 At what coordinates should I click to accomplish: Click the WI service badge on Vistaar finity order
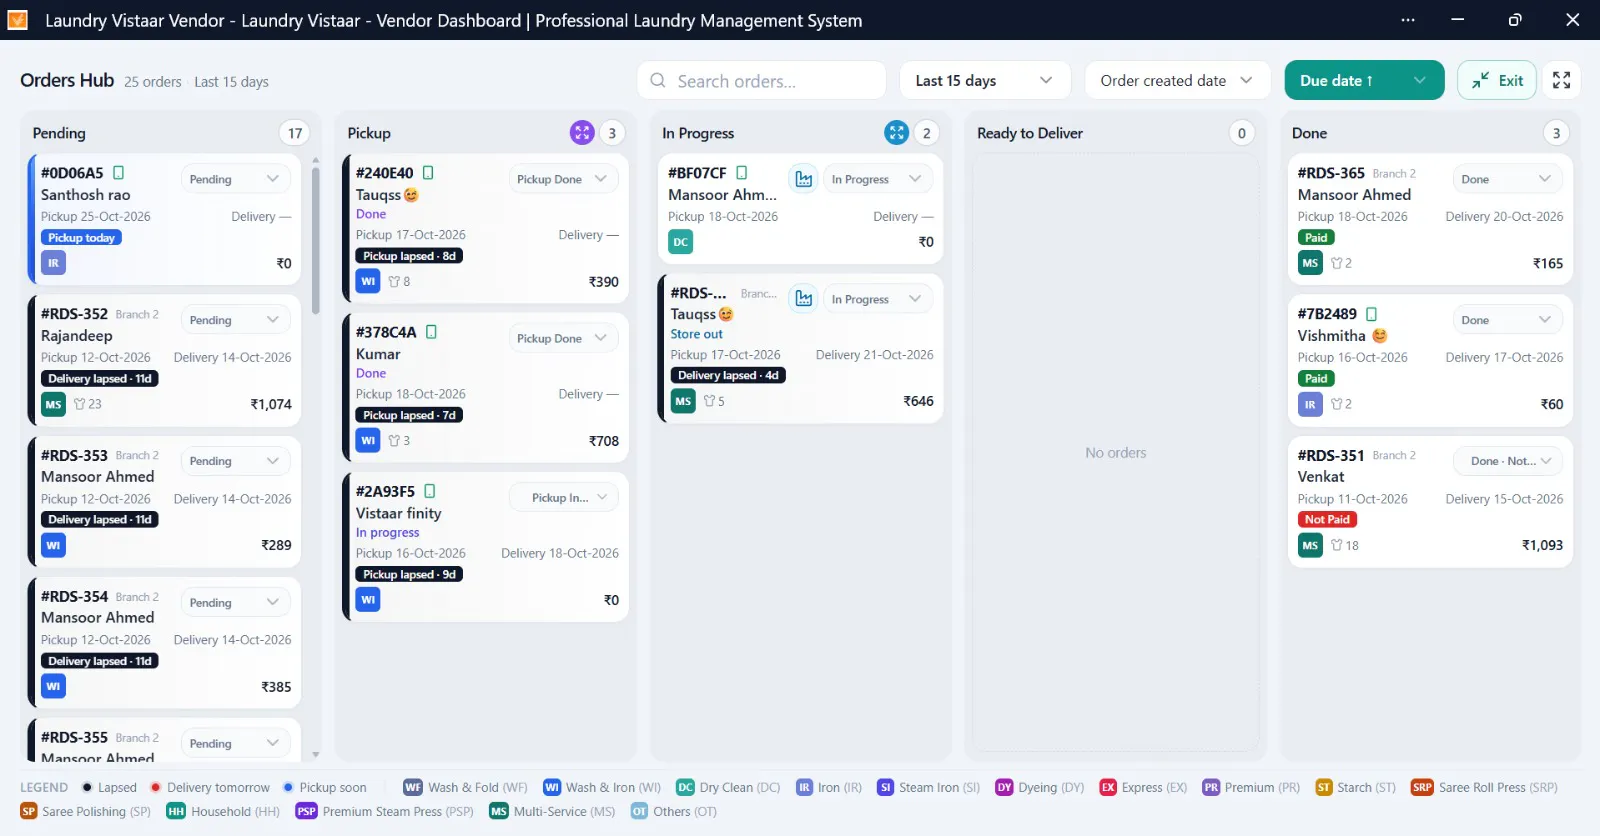click(x=368, y=599)
